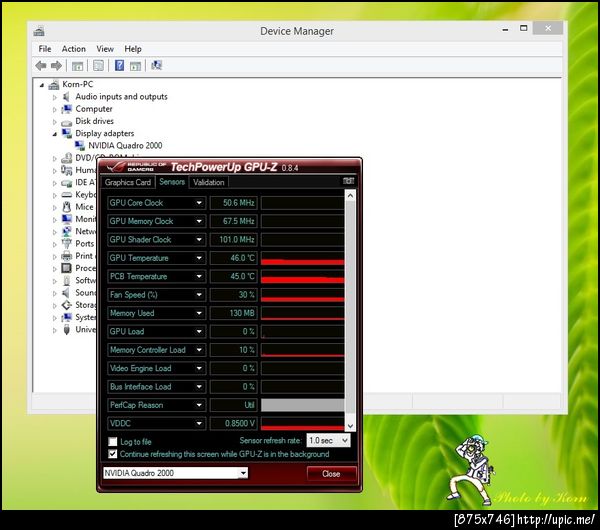Click the Close button in GPU-Z
This screenshot has height=530, width=600.
pyautogui.click(x=331, y=474)
